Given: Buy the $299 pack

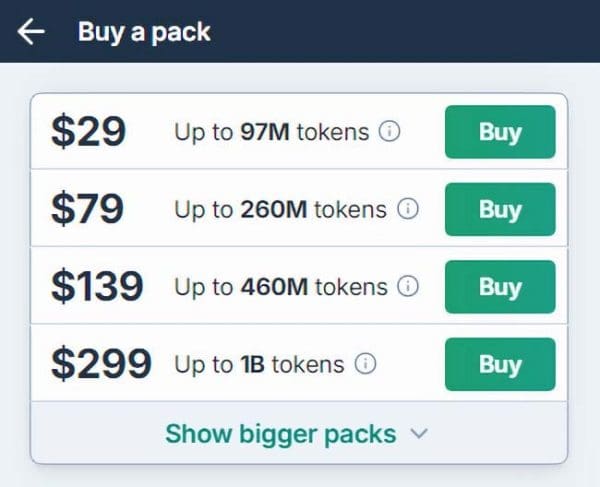Looking at the screenshot, I should 500,364.
